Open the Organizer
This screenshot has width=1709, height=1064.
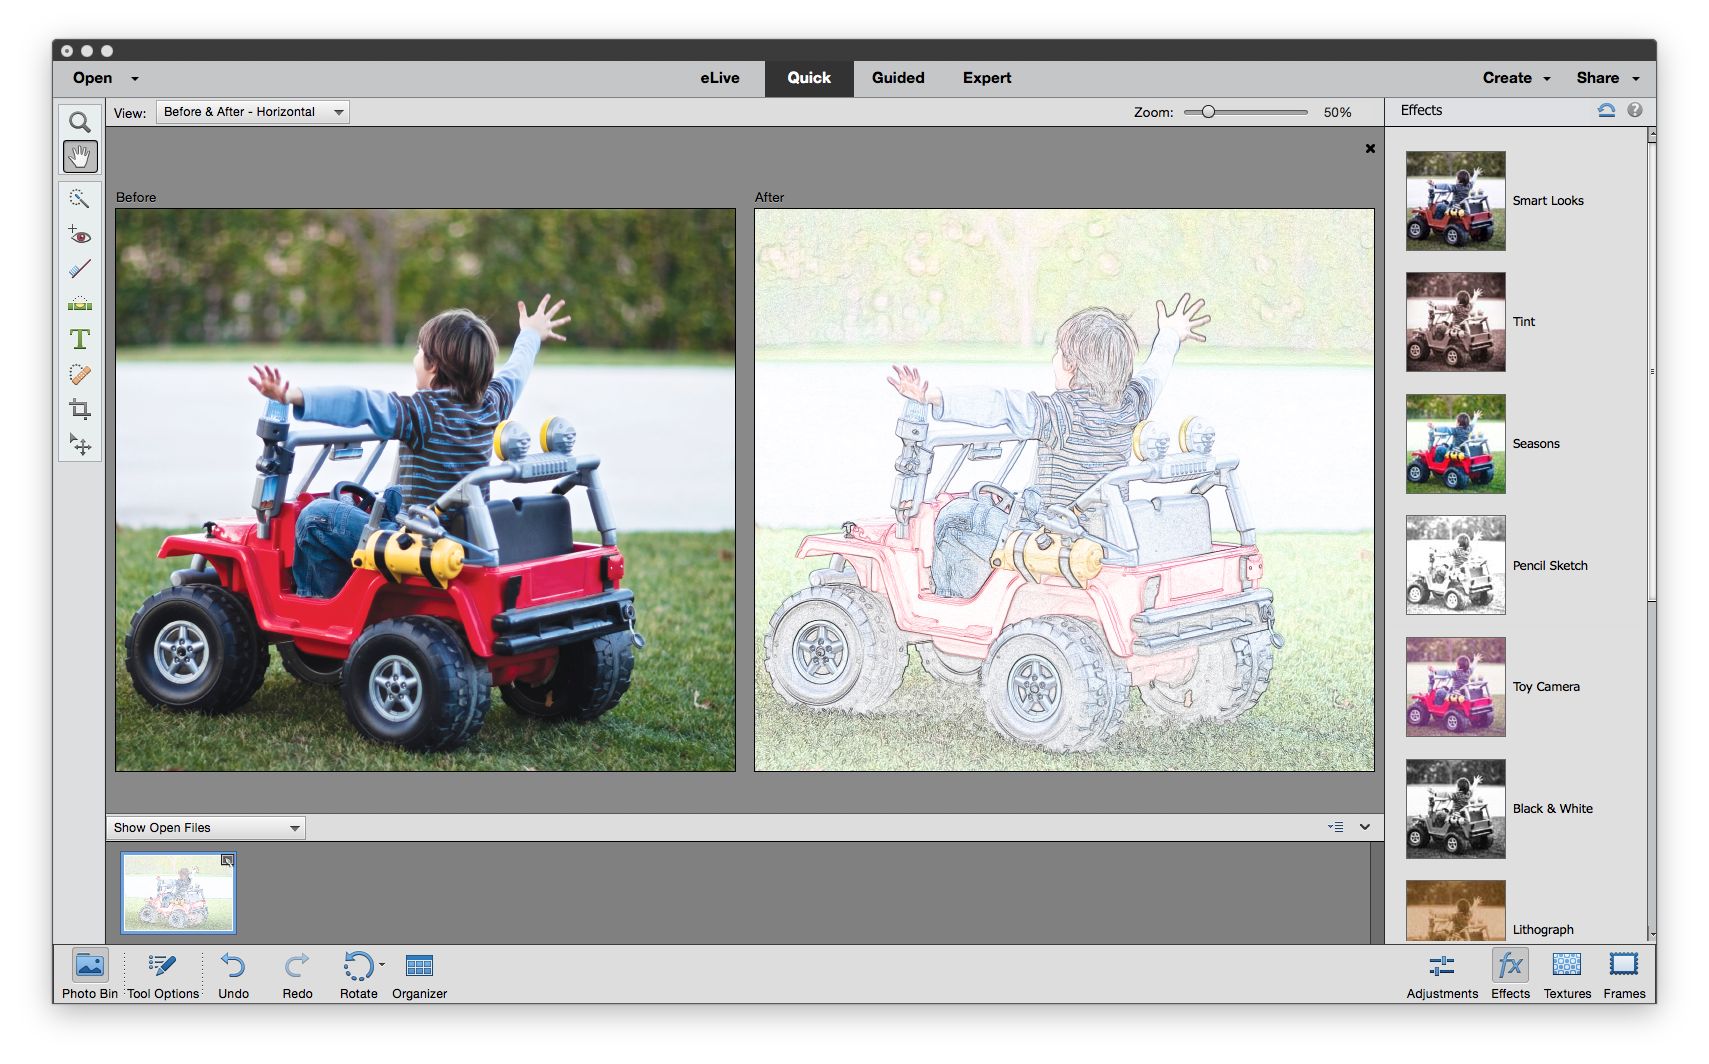(419, 974)
